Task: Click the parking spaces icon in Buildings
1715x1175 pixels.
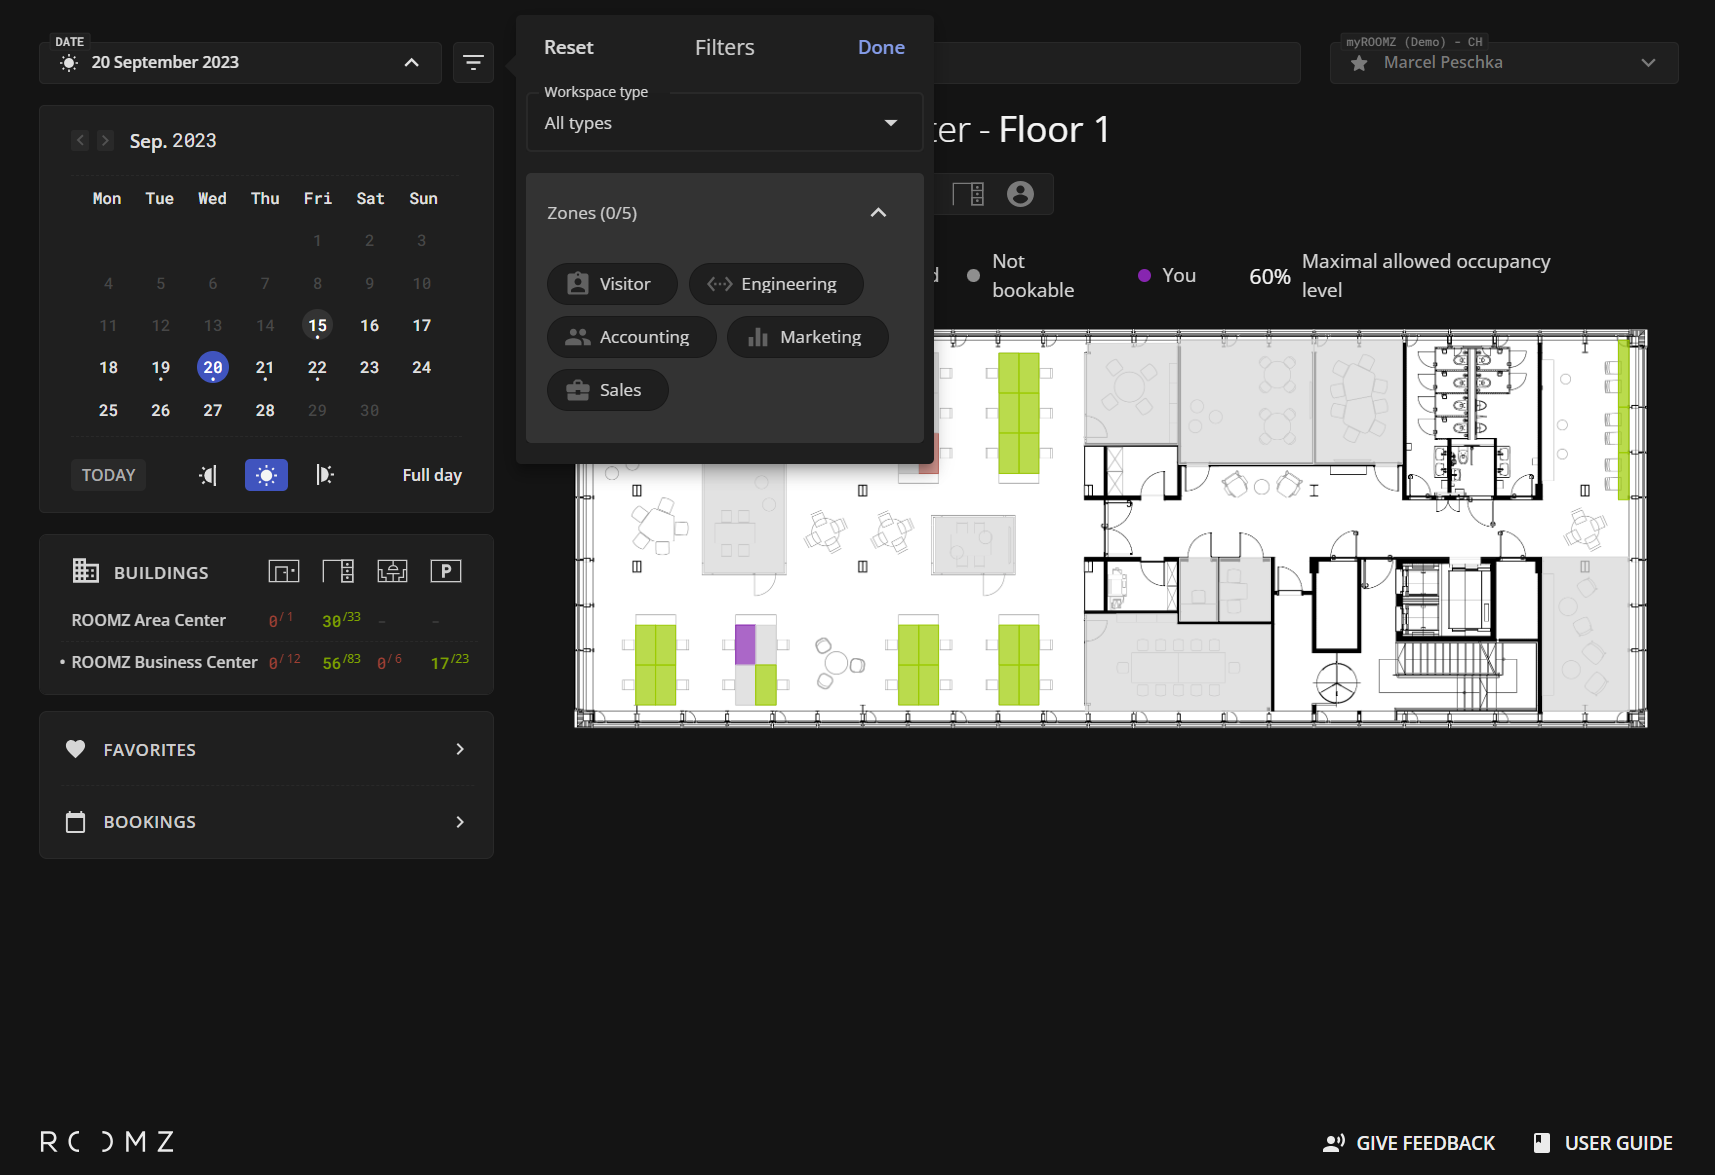Action: [445, 571]
